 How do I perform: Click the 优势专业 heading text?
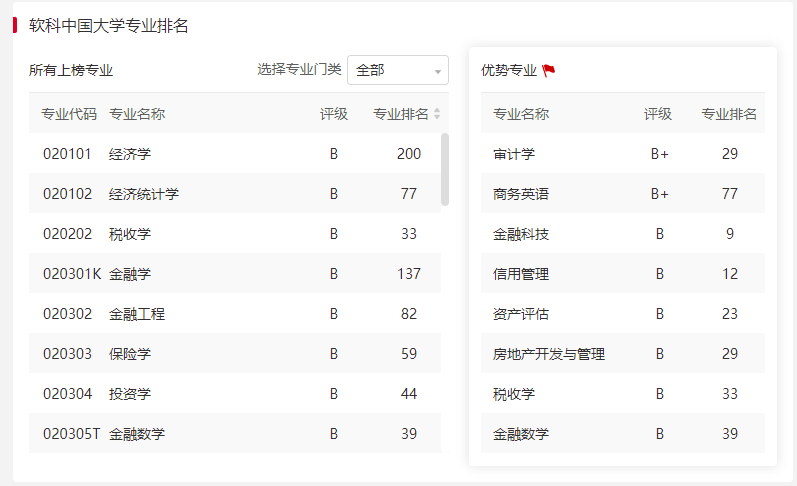tap(509, 70)
